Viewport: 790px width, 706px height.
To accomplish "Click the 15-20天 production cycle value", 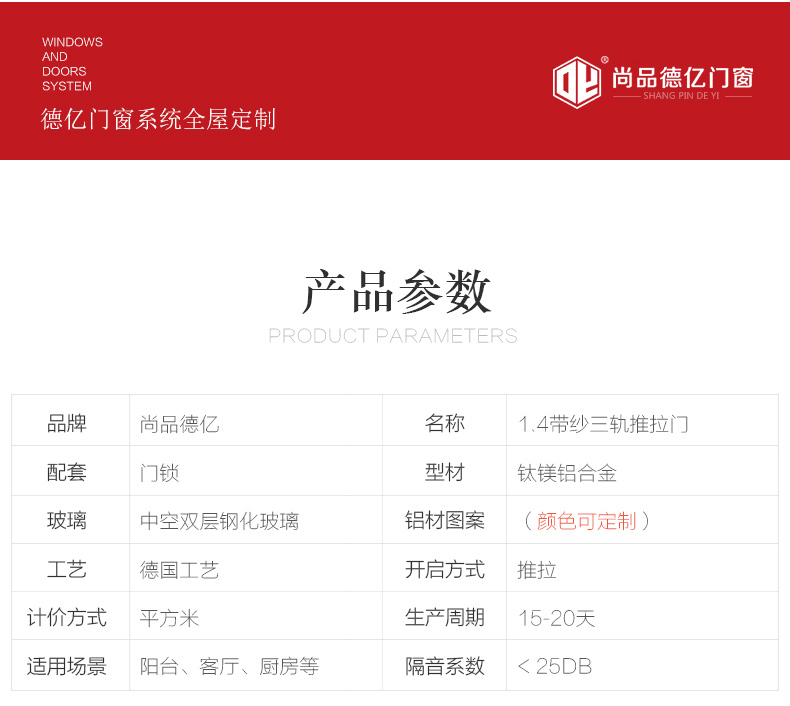I will pyautogui.click(x=556, y=618).
